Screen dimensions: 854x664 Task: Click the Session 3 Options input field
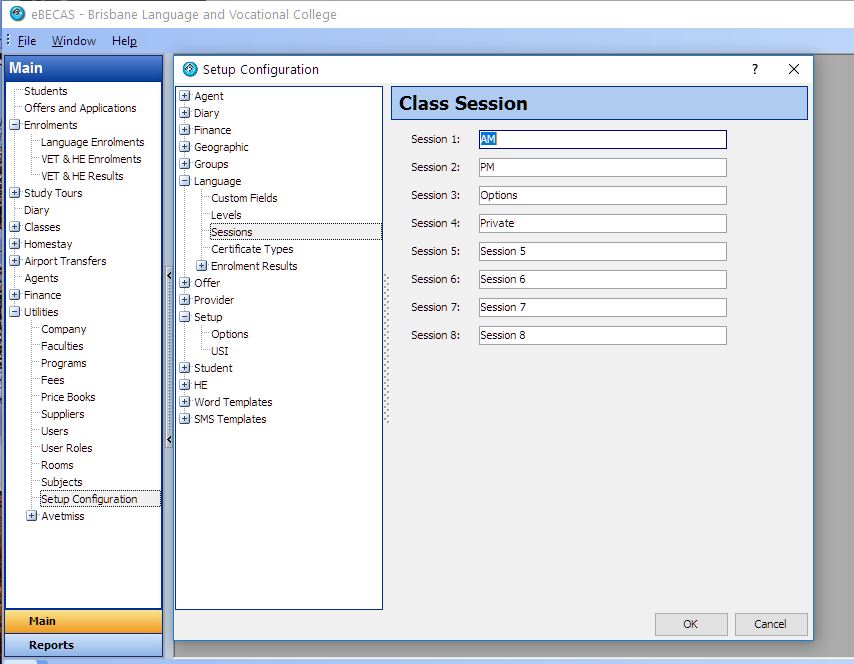pyautogui.click(x=602, y=195)
